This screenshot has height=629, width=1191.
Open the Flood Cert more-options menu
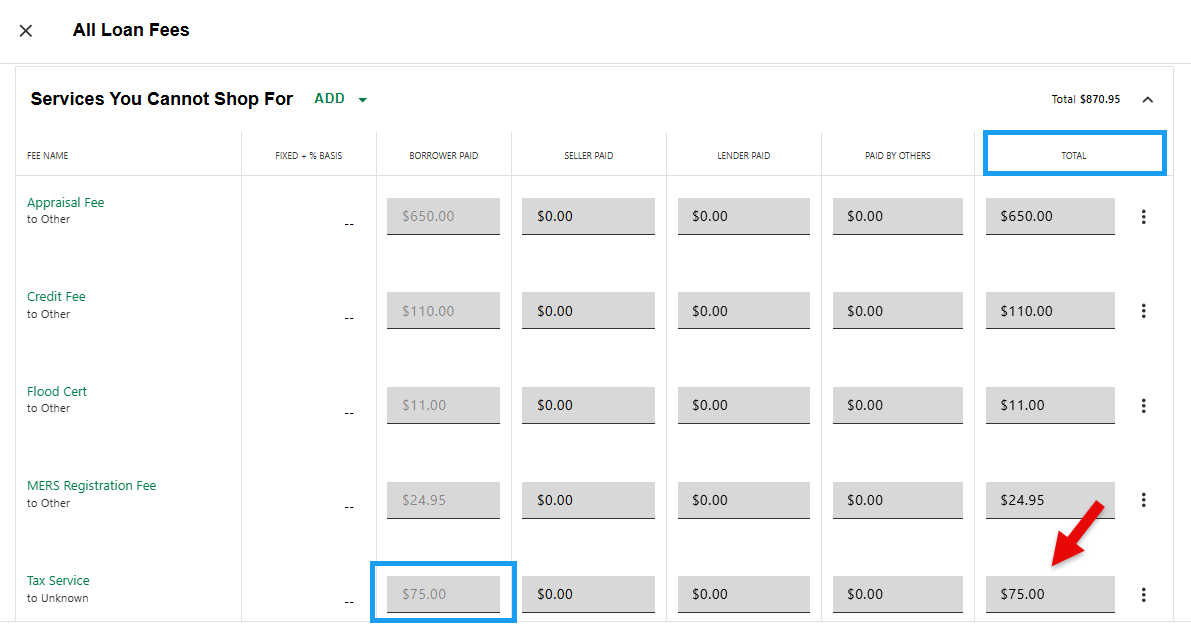coord(1143,406)
